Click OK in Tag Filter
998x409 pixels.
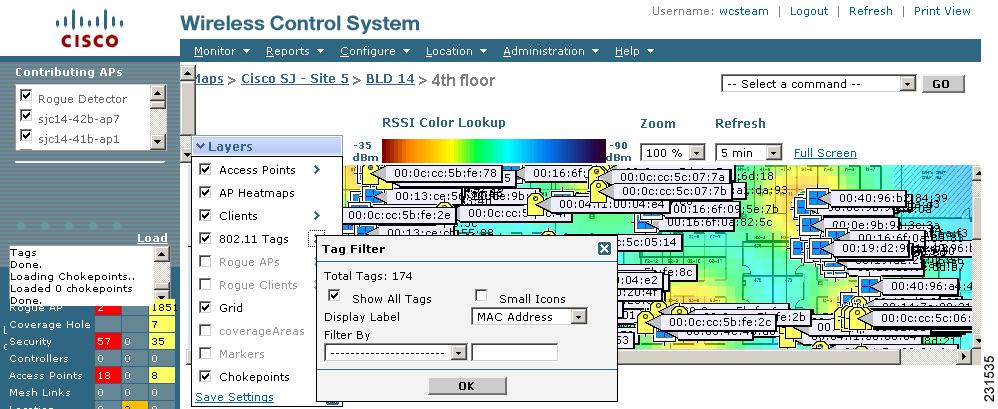click(467, 385)
